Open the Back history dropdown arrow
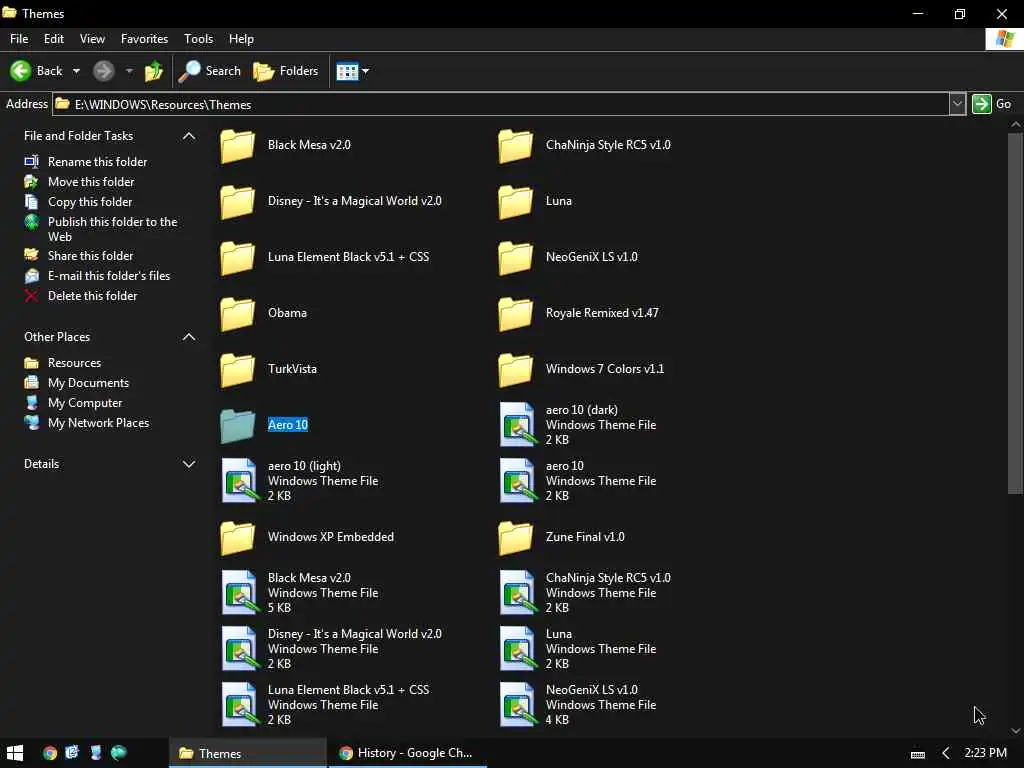Viewport: 1024px width, 768px height. (76, 71)
